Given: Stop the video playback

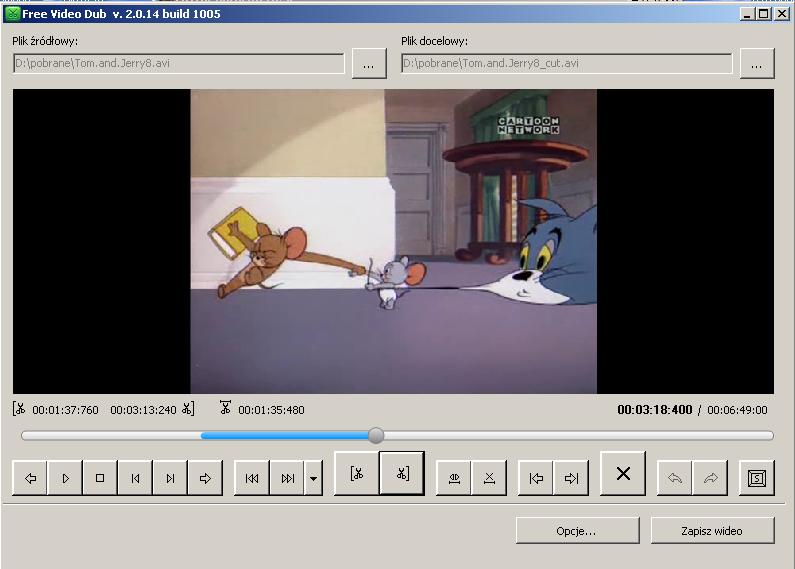Looking at the screenshot, I should tap(100, 478).
